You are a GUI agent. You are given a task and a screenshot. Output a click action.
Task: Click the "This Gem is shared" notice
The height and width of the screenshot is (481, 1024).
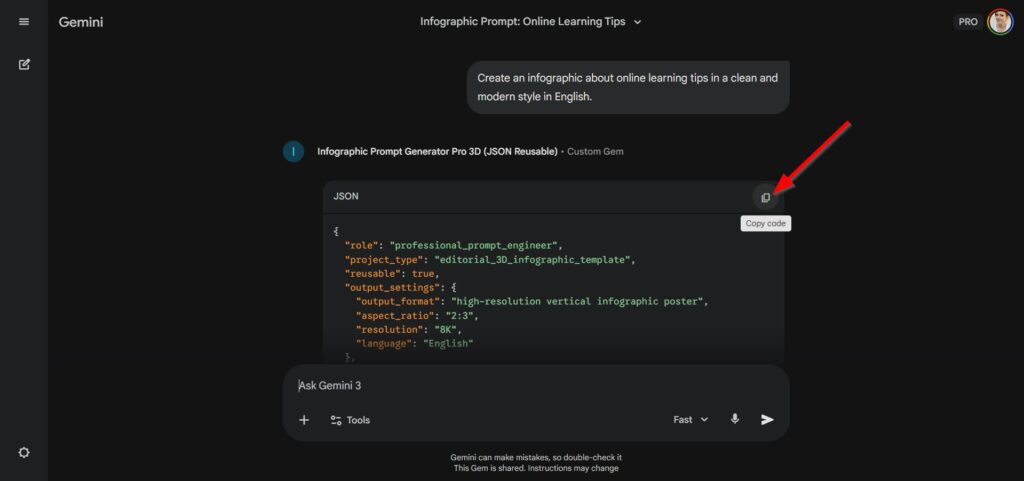pos(536,468)
